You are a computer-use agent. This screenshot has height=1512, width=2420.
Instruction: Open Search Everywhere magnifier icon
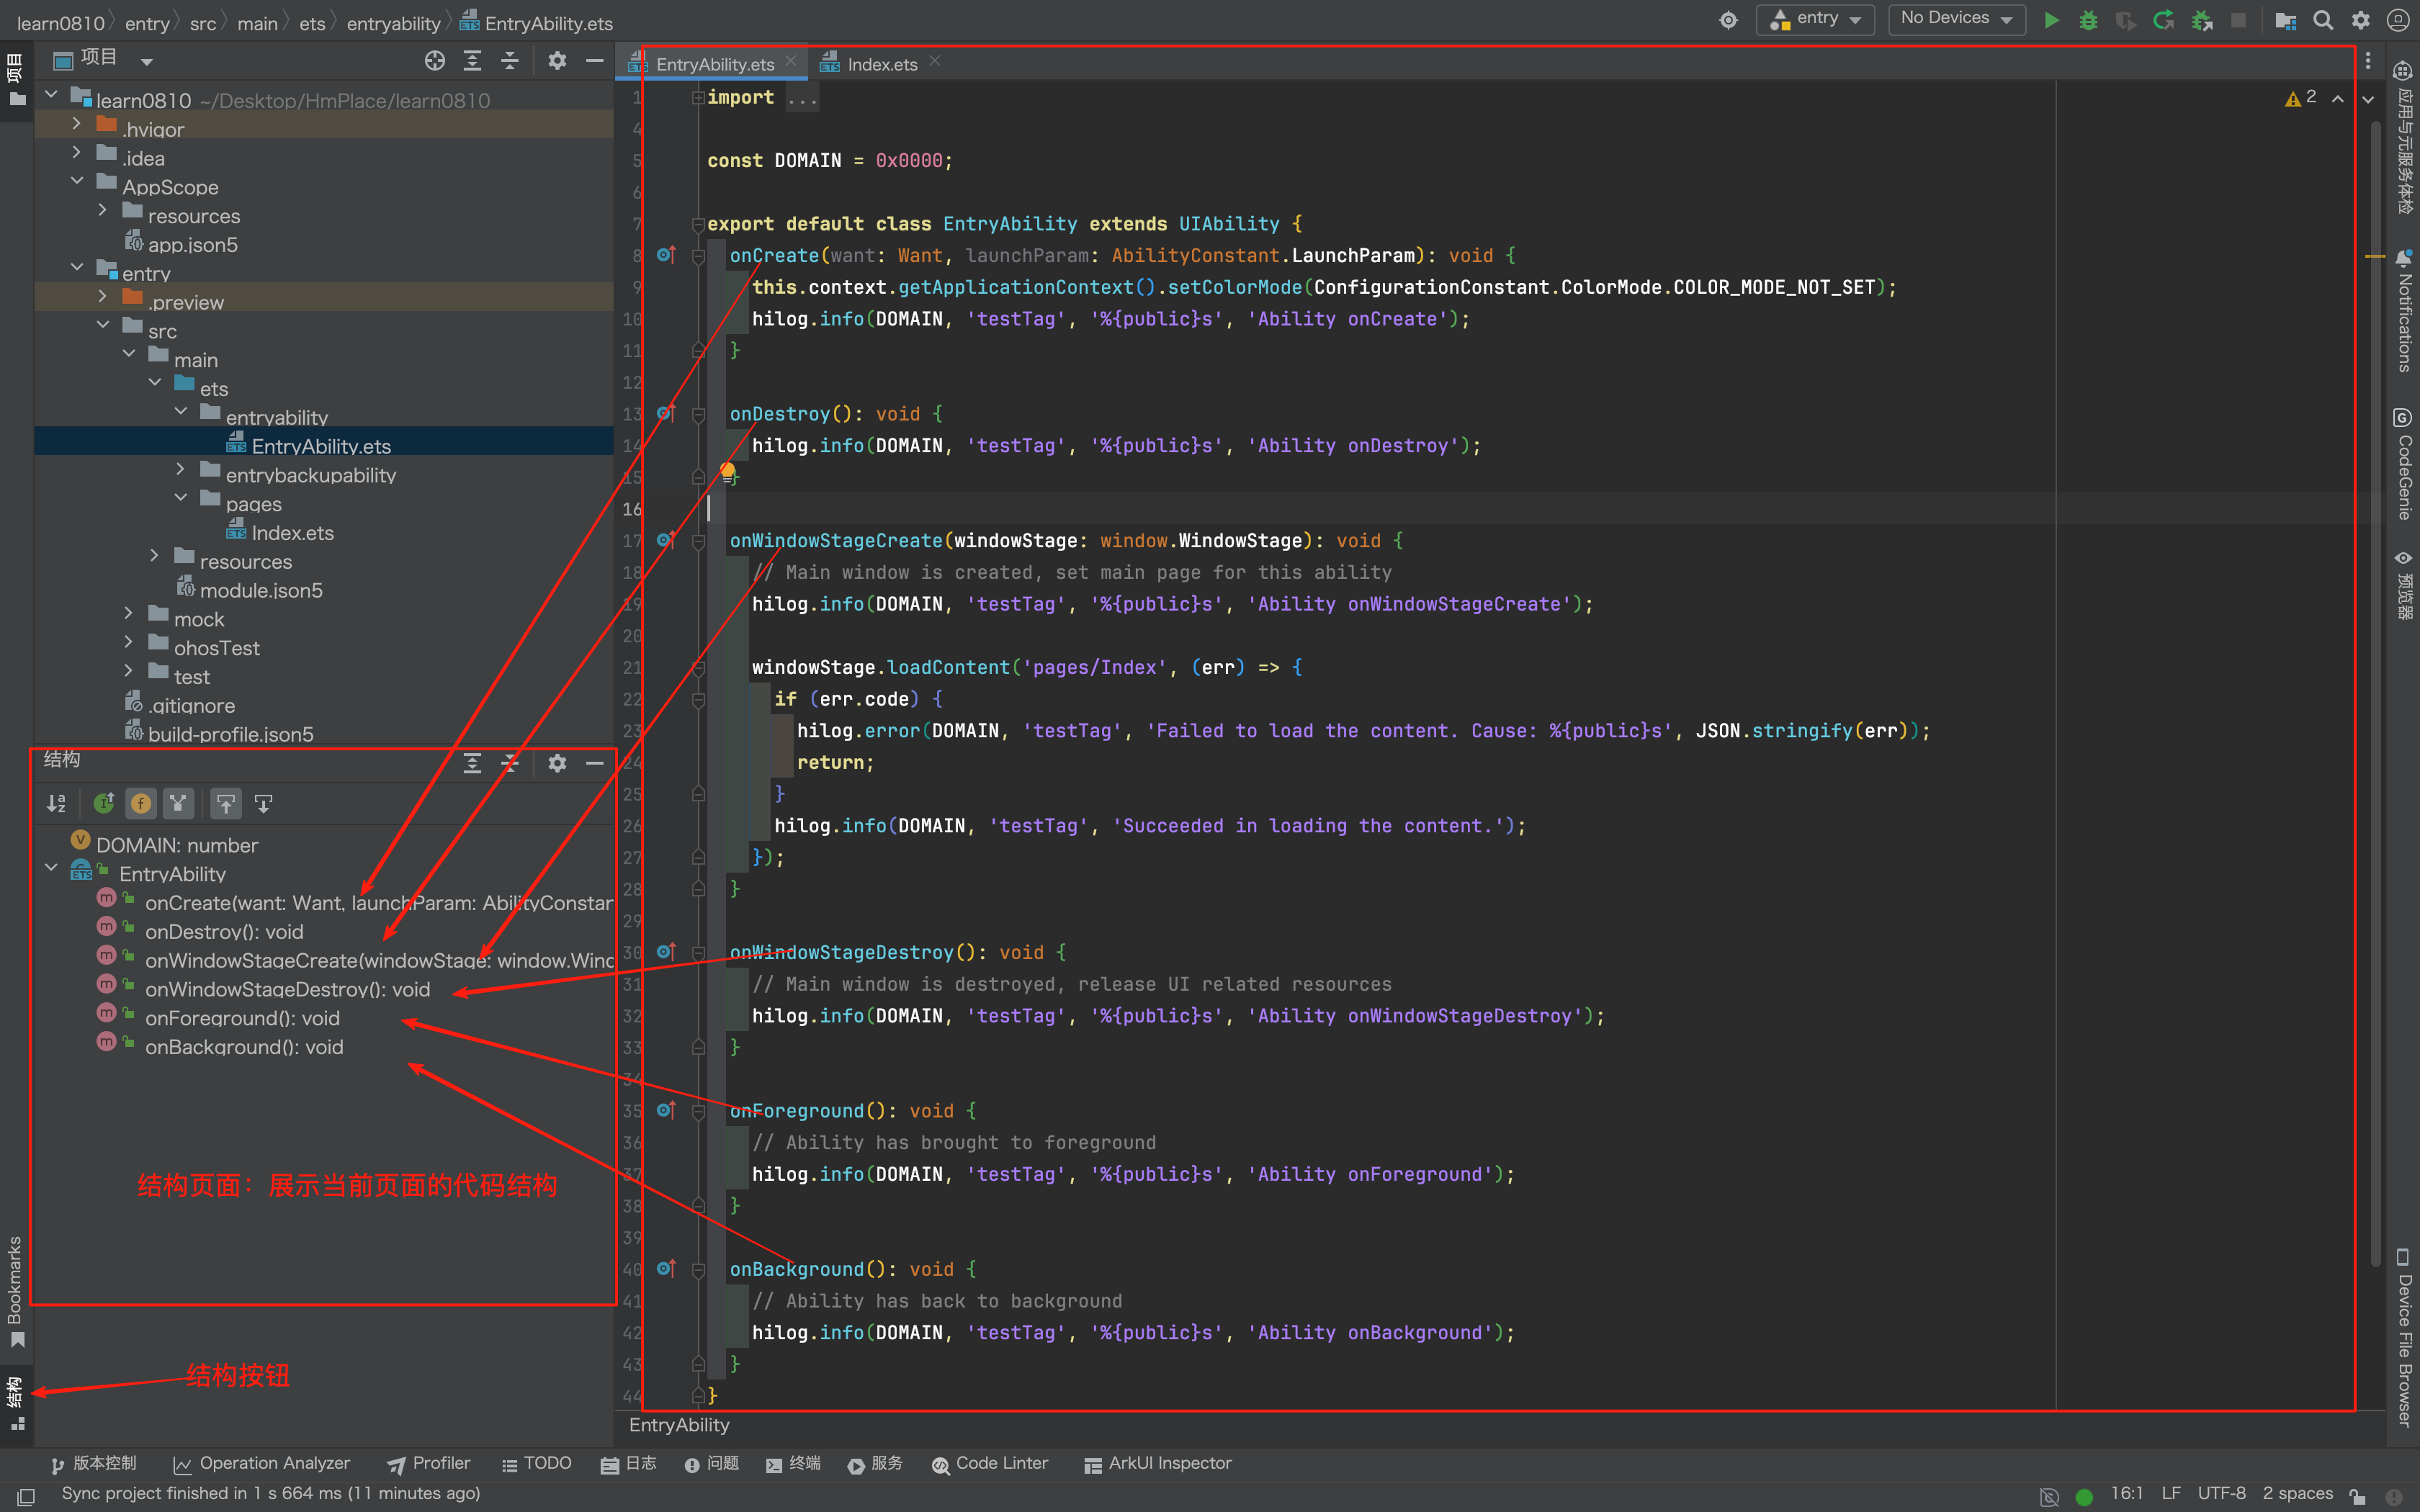pyautogui.click(x=2323, y=20)
